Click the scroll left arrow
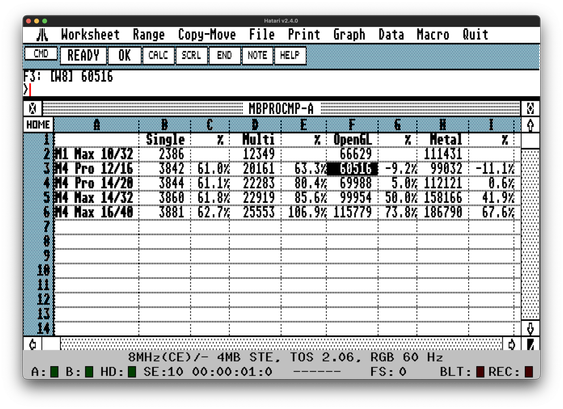The width and height of the screenshot is (563, 409). (x=33, y=344)
